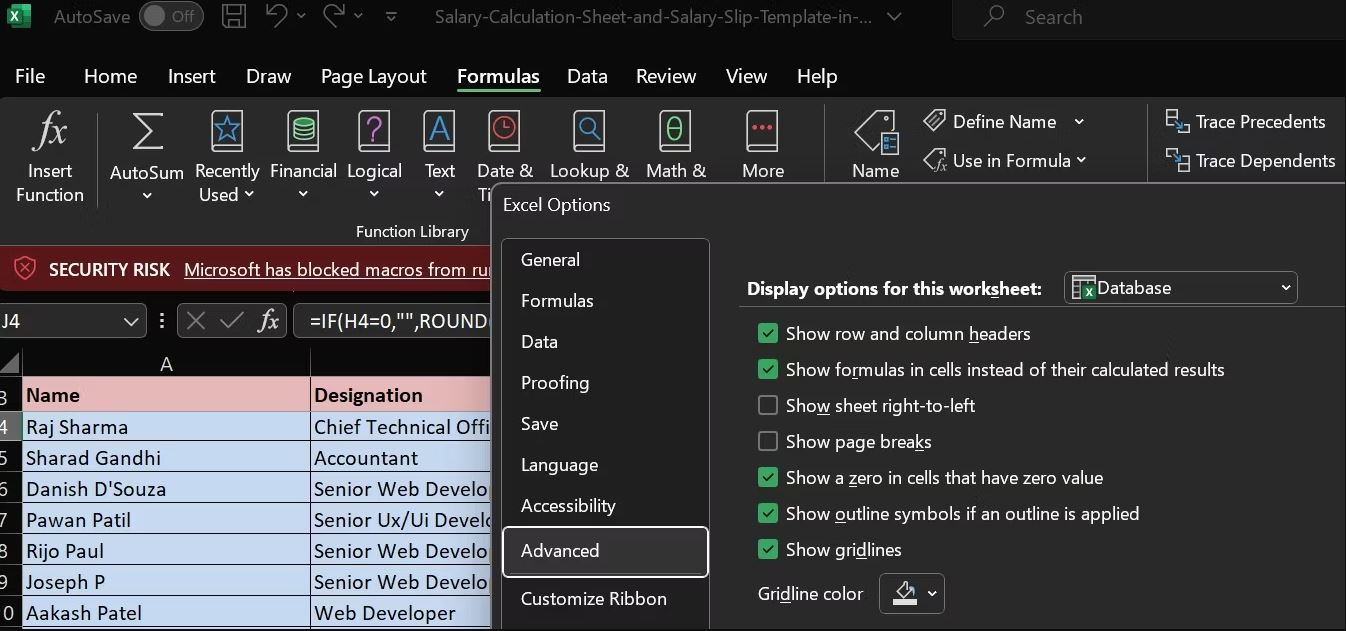Click the Microsoft has blocked macros link
Screen dimensions: 1346x631
tap(338, 269)
